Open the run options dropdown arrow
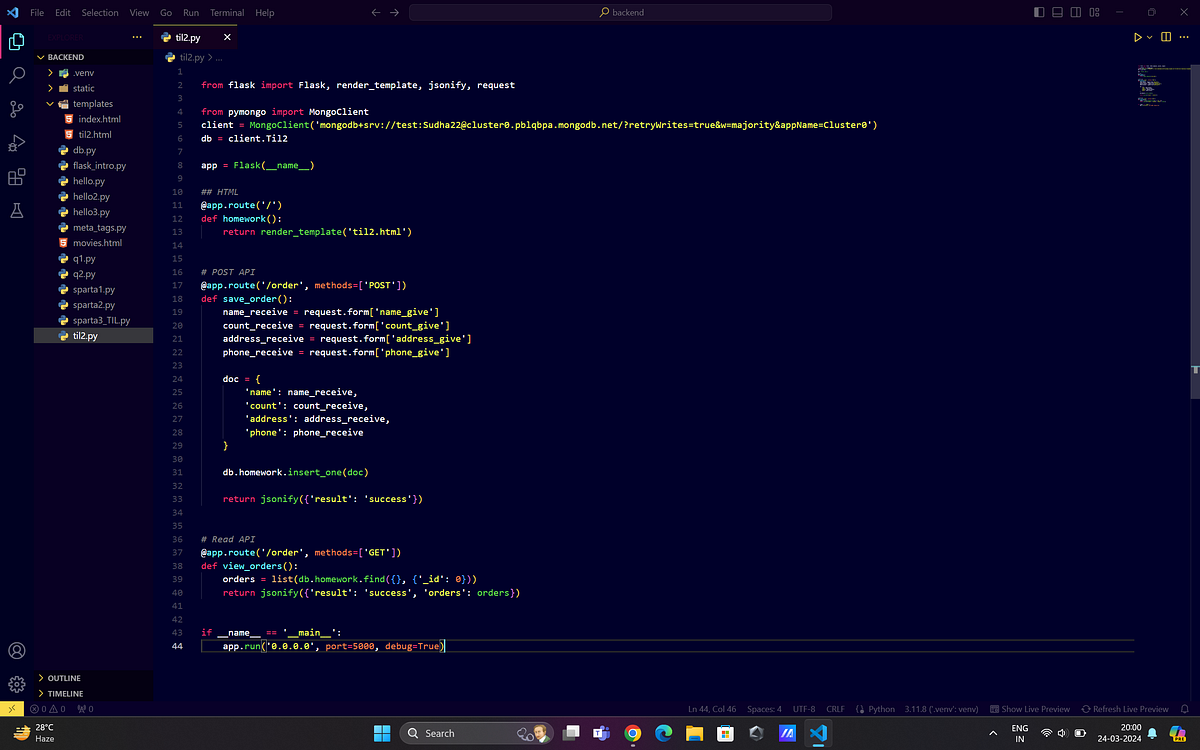Viewport: 1200px width, 750px height. tap(1148, 35)
